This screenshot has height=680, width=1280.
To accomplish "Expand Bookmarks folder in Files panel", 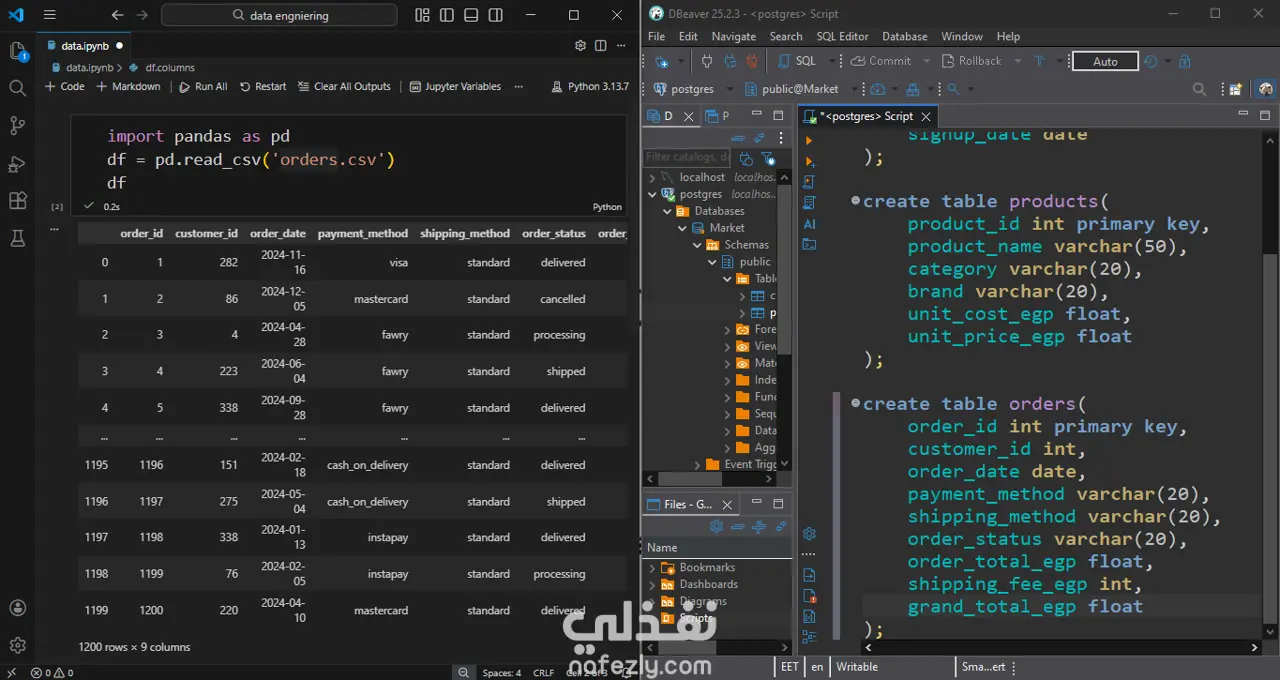I will click(653, 568).
